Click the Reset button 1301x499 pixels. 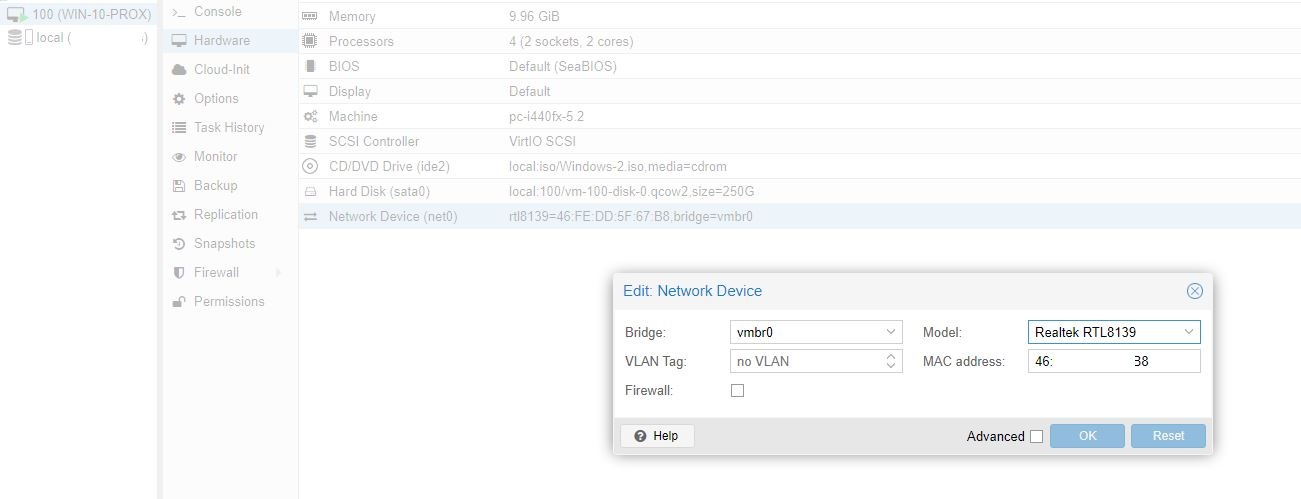pos(1168,436)
